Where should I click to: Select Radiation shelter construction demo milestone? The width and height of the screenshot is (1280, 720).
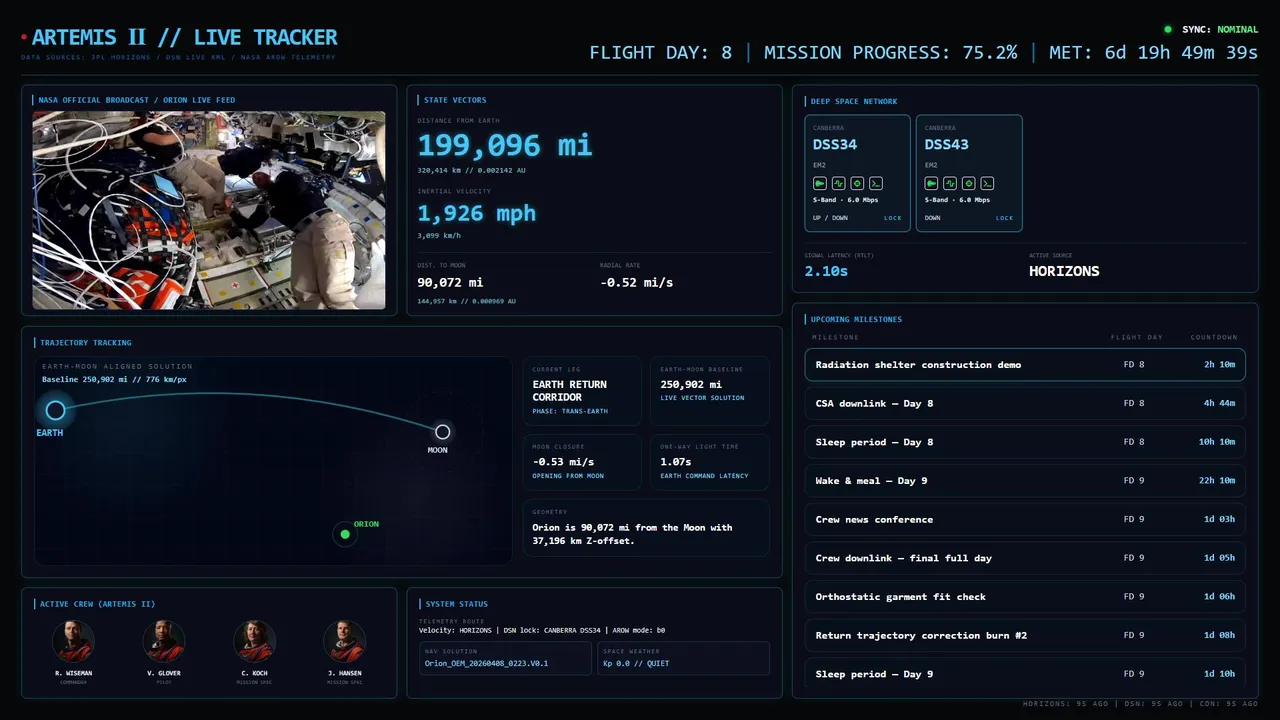1025,365
